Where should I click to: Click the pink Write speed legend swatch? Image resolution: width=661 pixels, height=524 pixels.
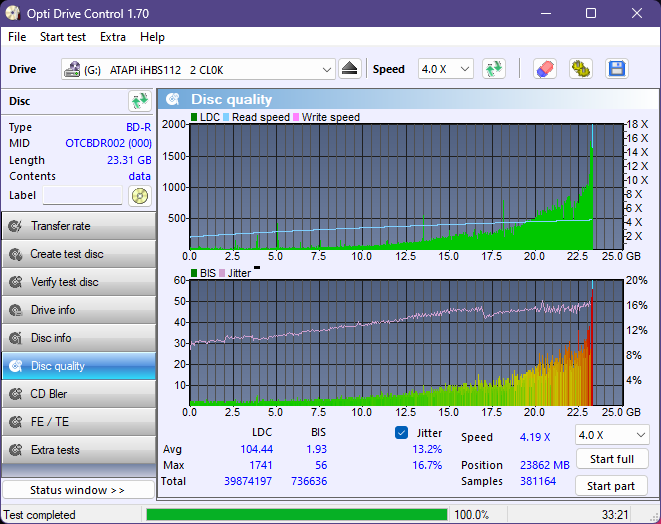coord(296,117)
